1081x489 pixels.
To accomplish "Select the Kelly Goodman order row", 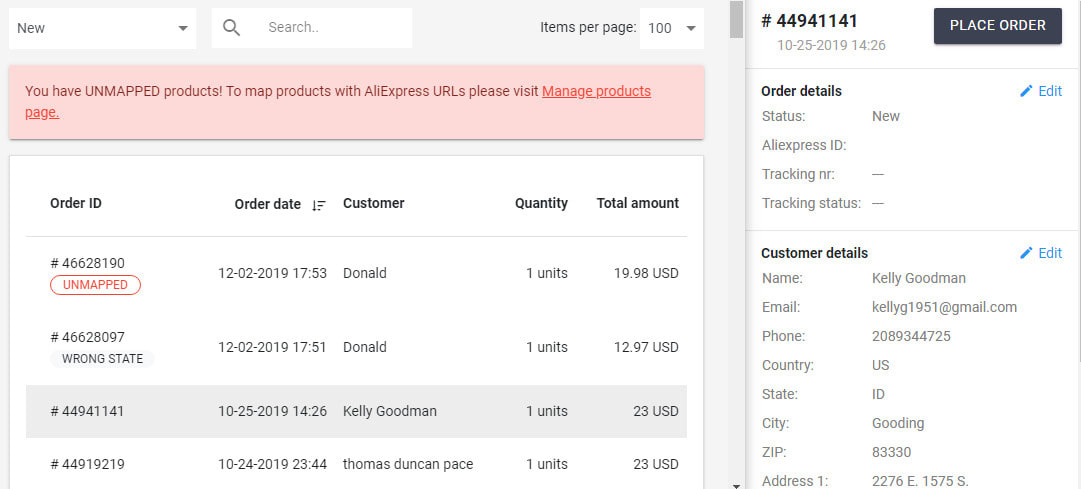I will pyautogui.click(x=356, y=411).
